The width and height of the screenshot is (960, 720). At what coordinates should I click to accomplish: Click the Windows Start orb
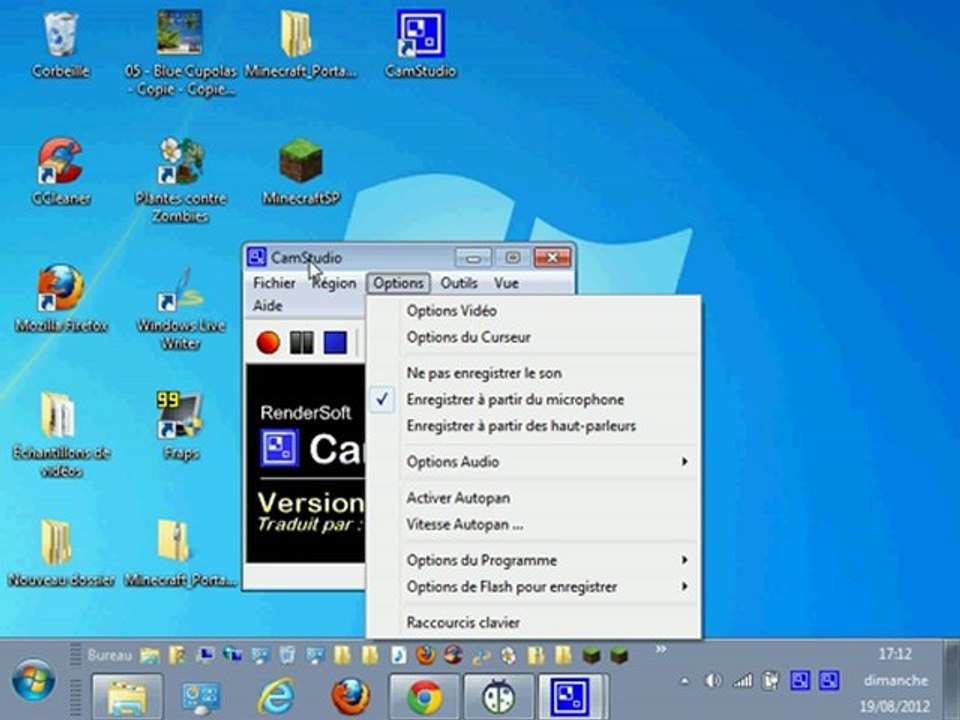coord(33,680)
